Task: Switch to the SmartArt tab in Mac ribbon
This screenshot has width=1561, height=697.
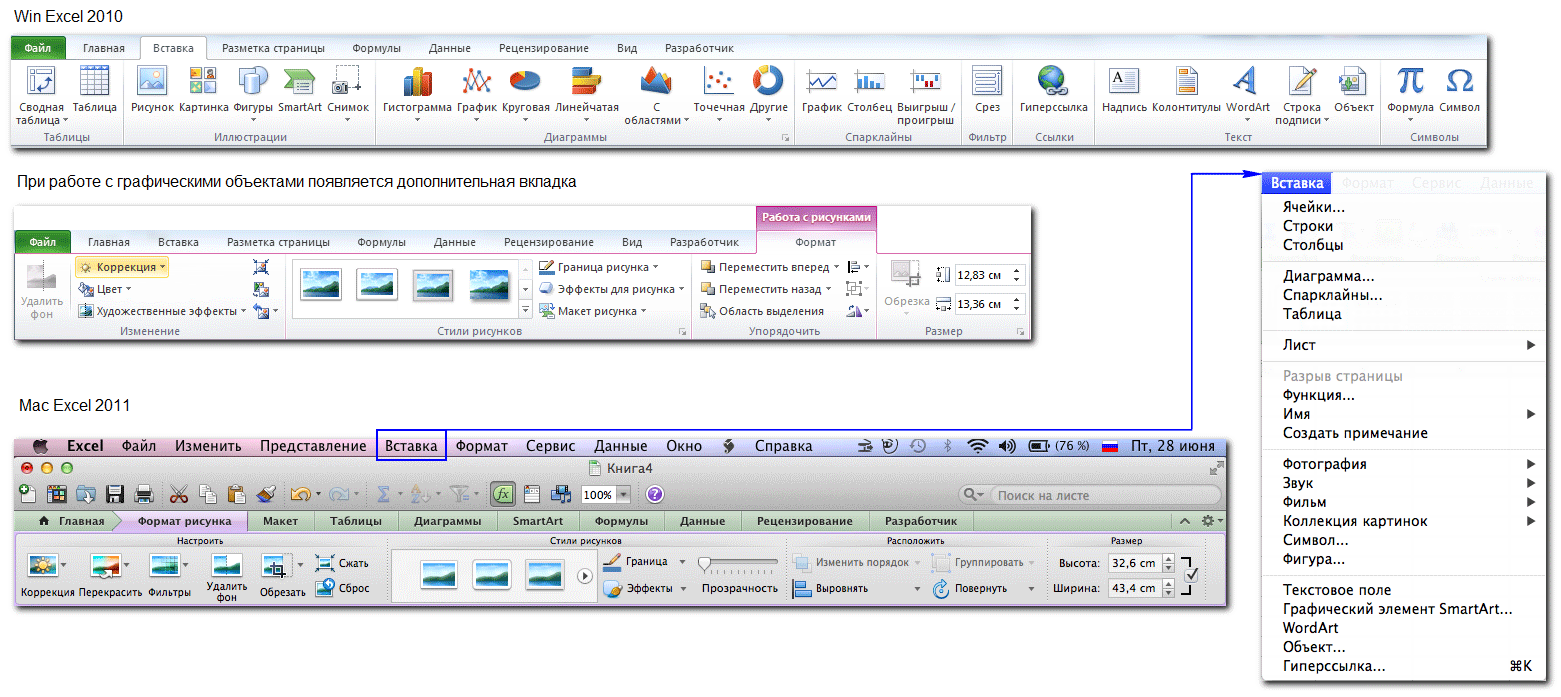Action: point(538,521)
